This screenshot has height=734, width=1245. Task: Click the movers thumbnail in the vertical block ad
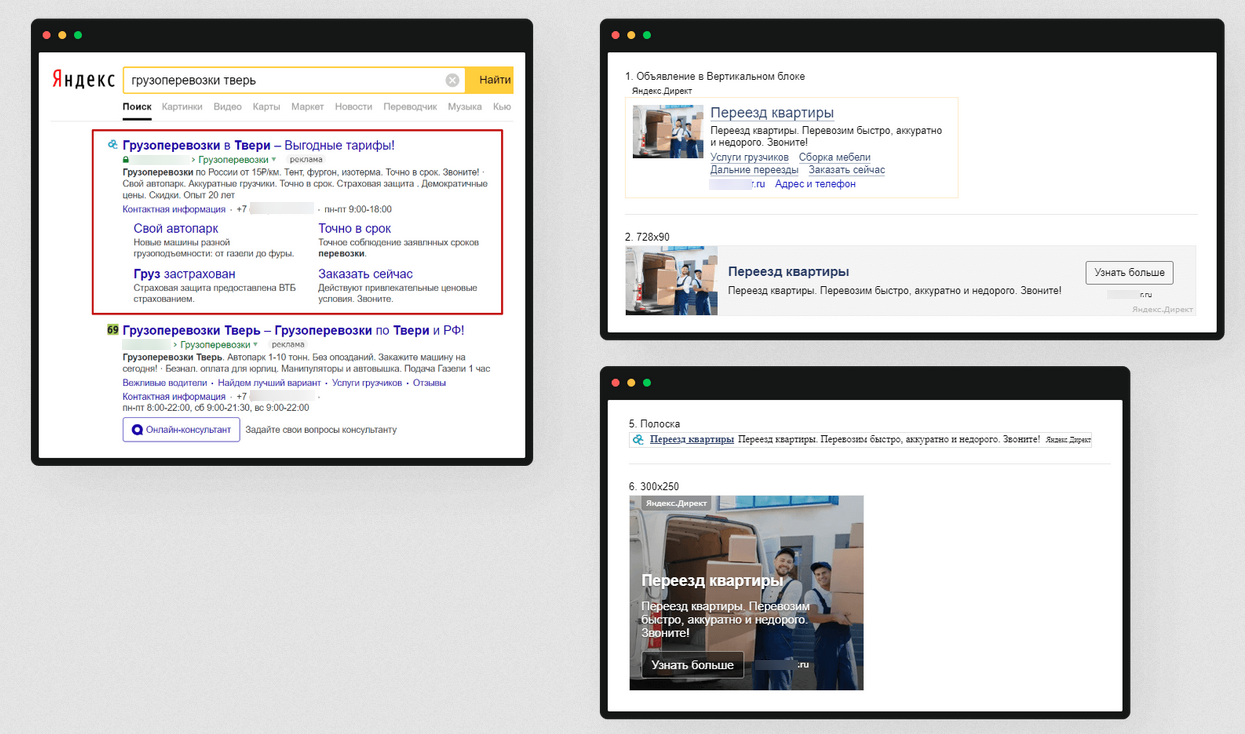click(668, 132)
